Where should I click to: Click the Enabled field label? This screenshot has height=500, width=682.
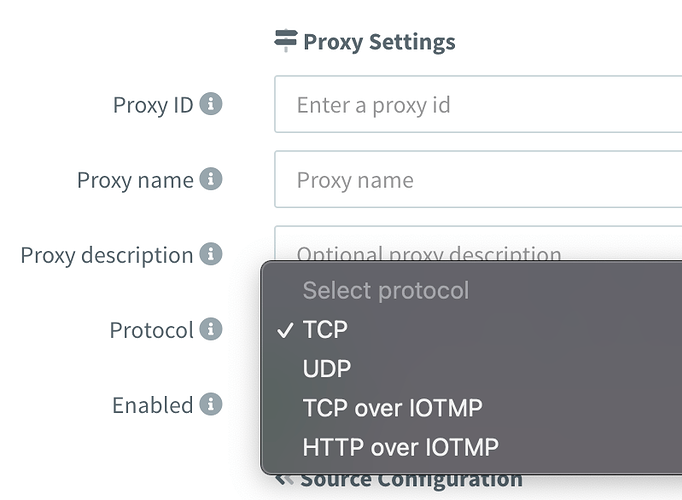[x=152, y=405]
